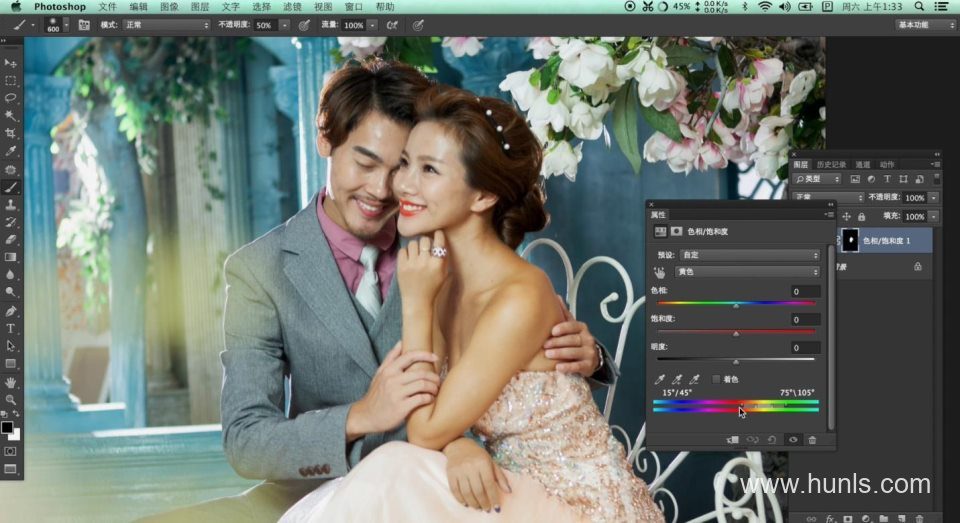Switch to the 历史记录 tab
The image size is (960, 523).
click(x=831, y=164)
